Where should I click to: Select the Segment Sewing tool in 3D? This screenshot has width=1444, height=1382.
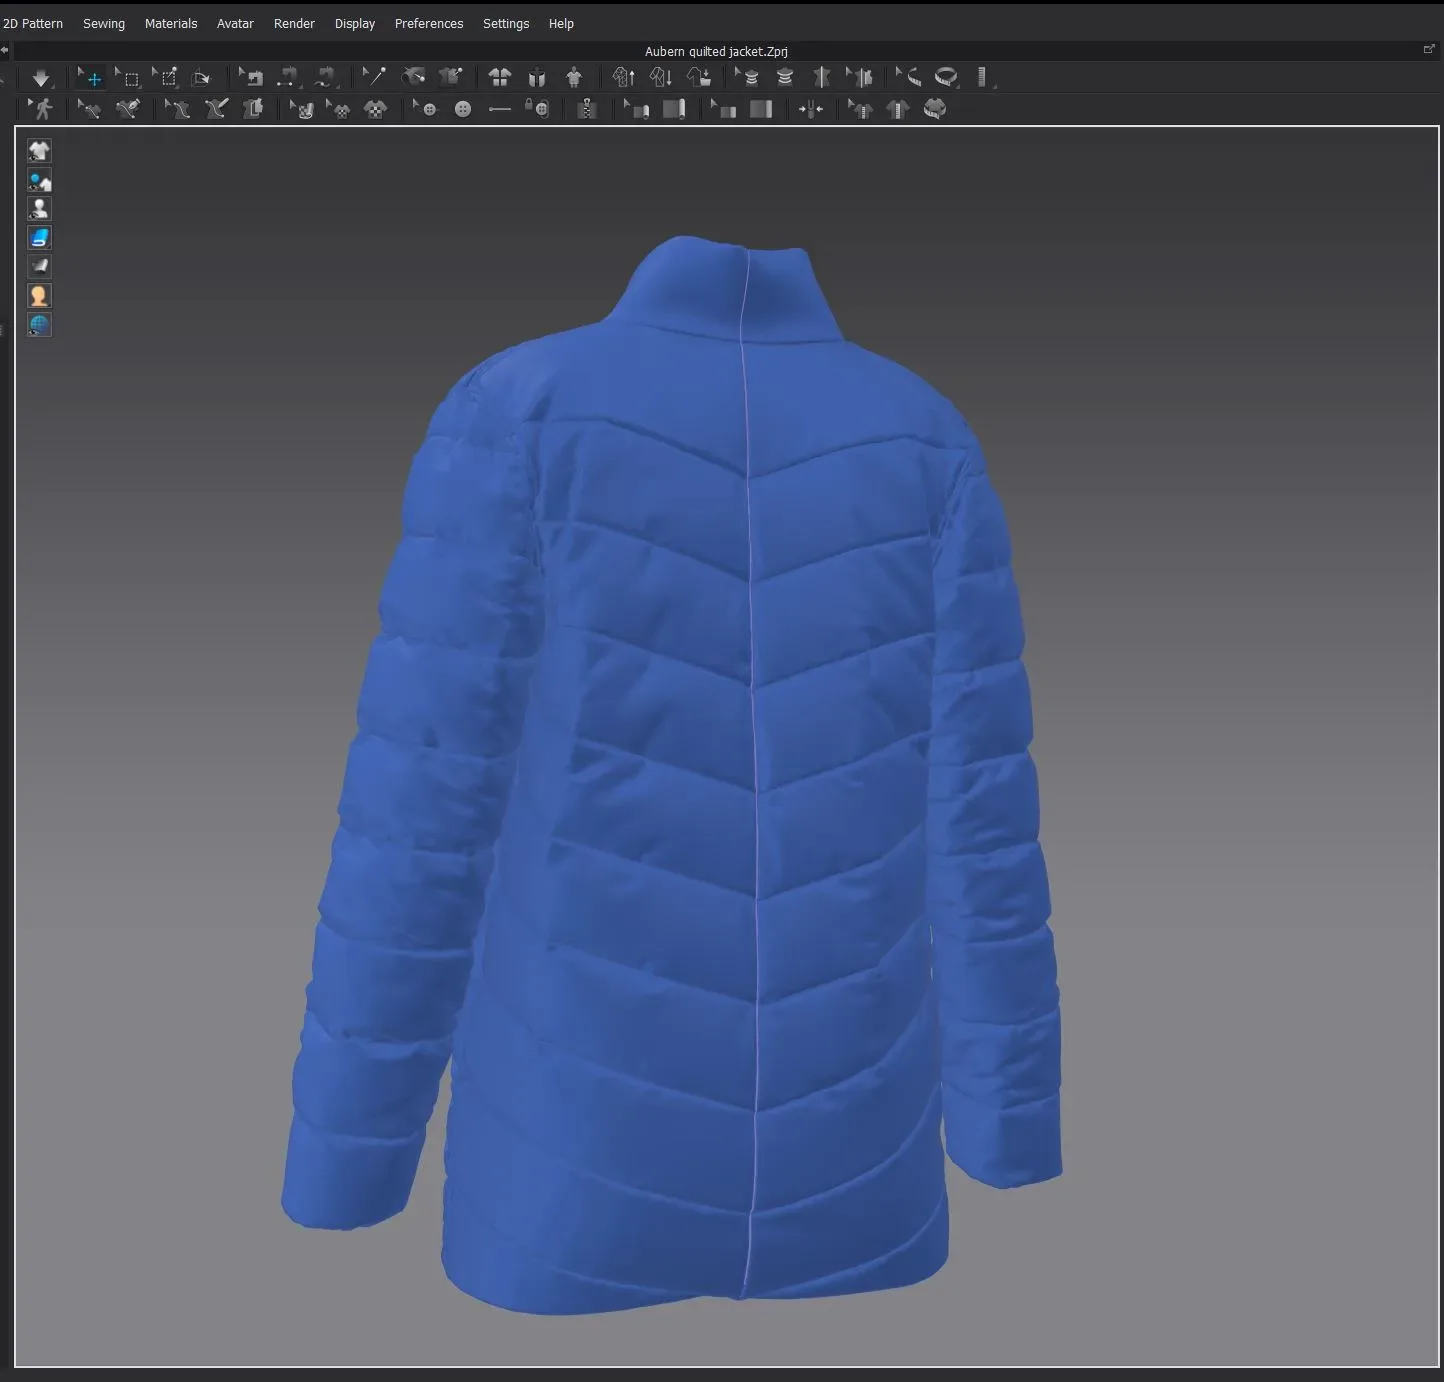(288, 78)
